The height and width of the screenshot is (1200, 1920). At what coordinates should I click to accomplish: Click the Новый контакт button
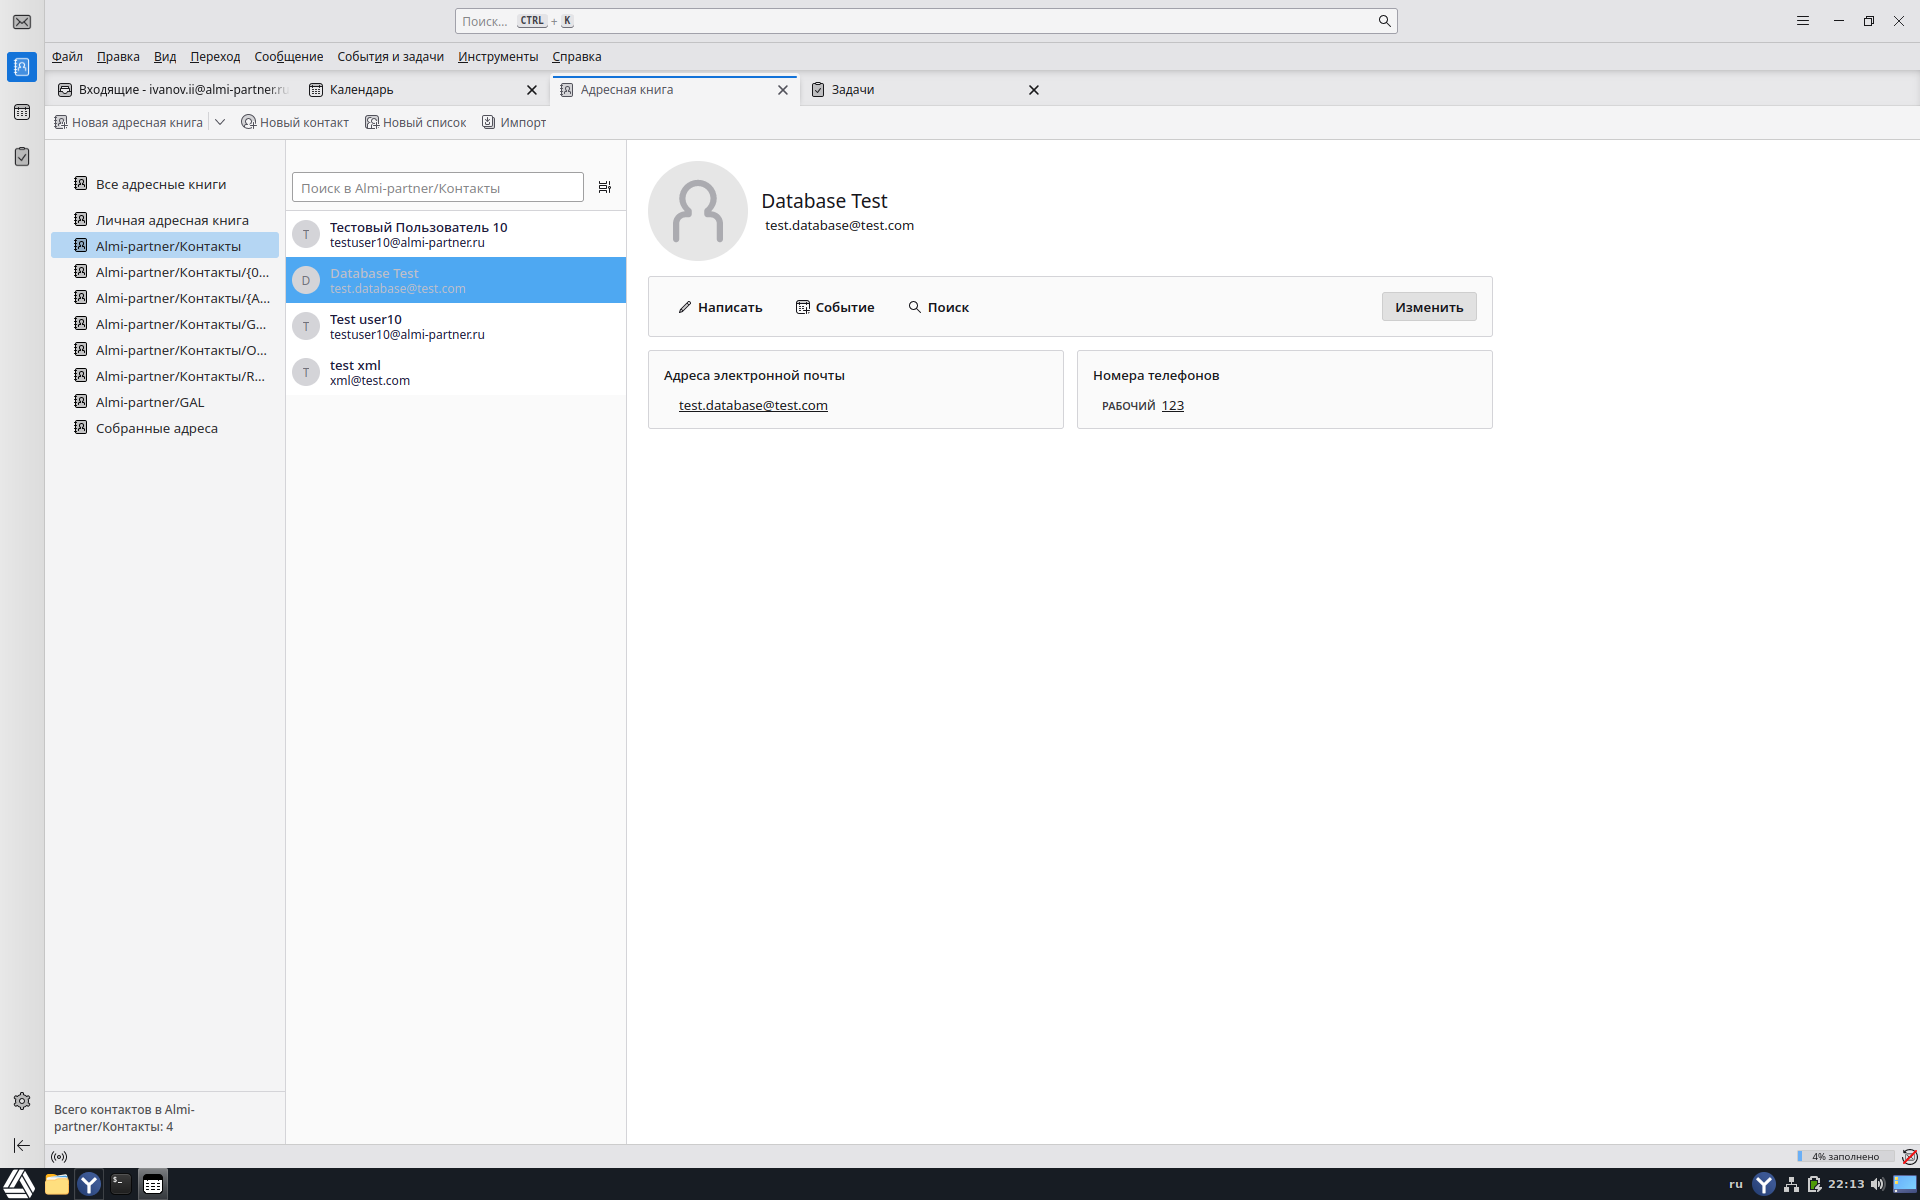pos(295,122)
